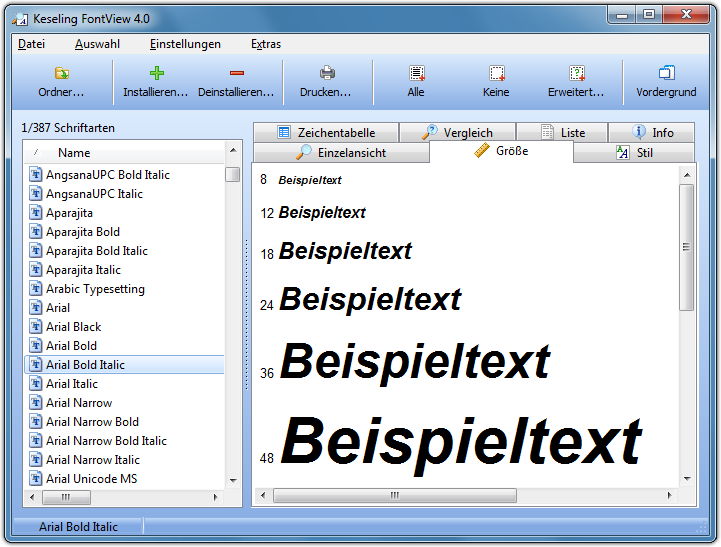The width and height of the screenshot is (721, 547).
Task: Sort font list by Name column header
Action: (74, 153)
